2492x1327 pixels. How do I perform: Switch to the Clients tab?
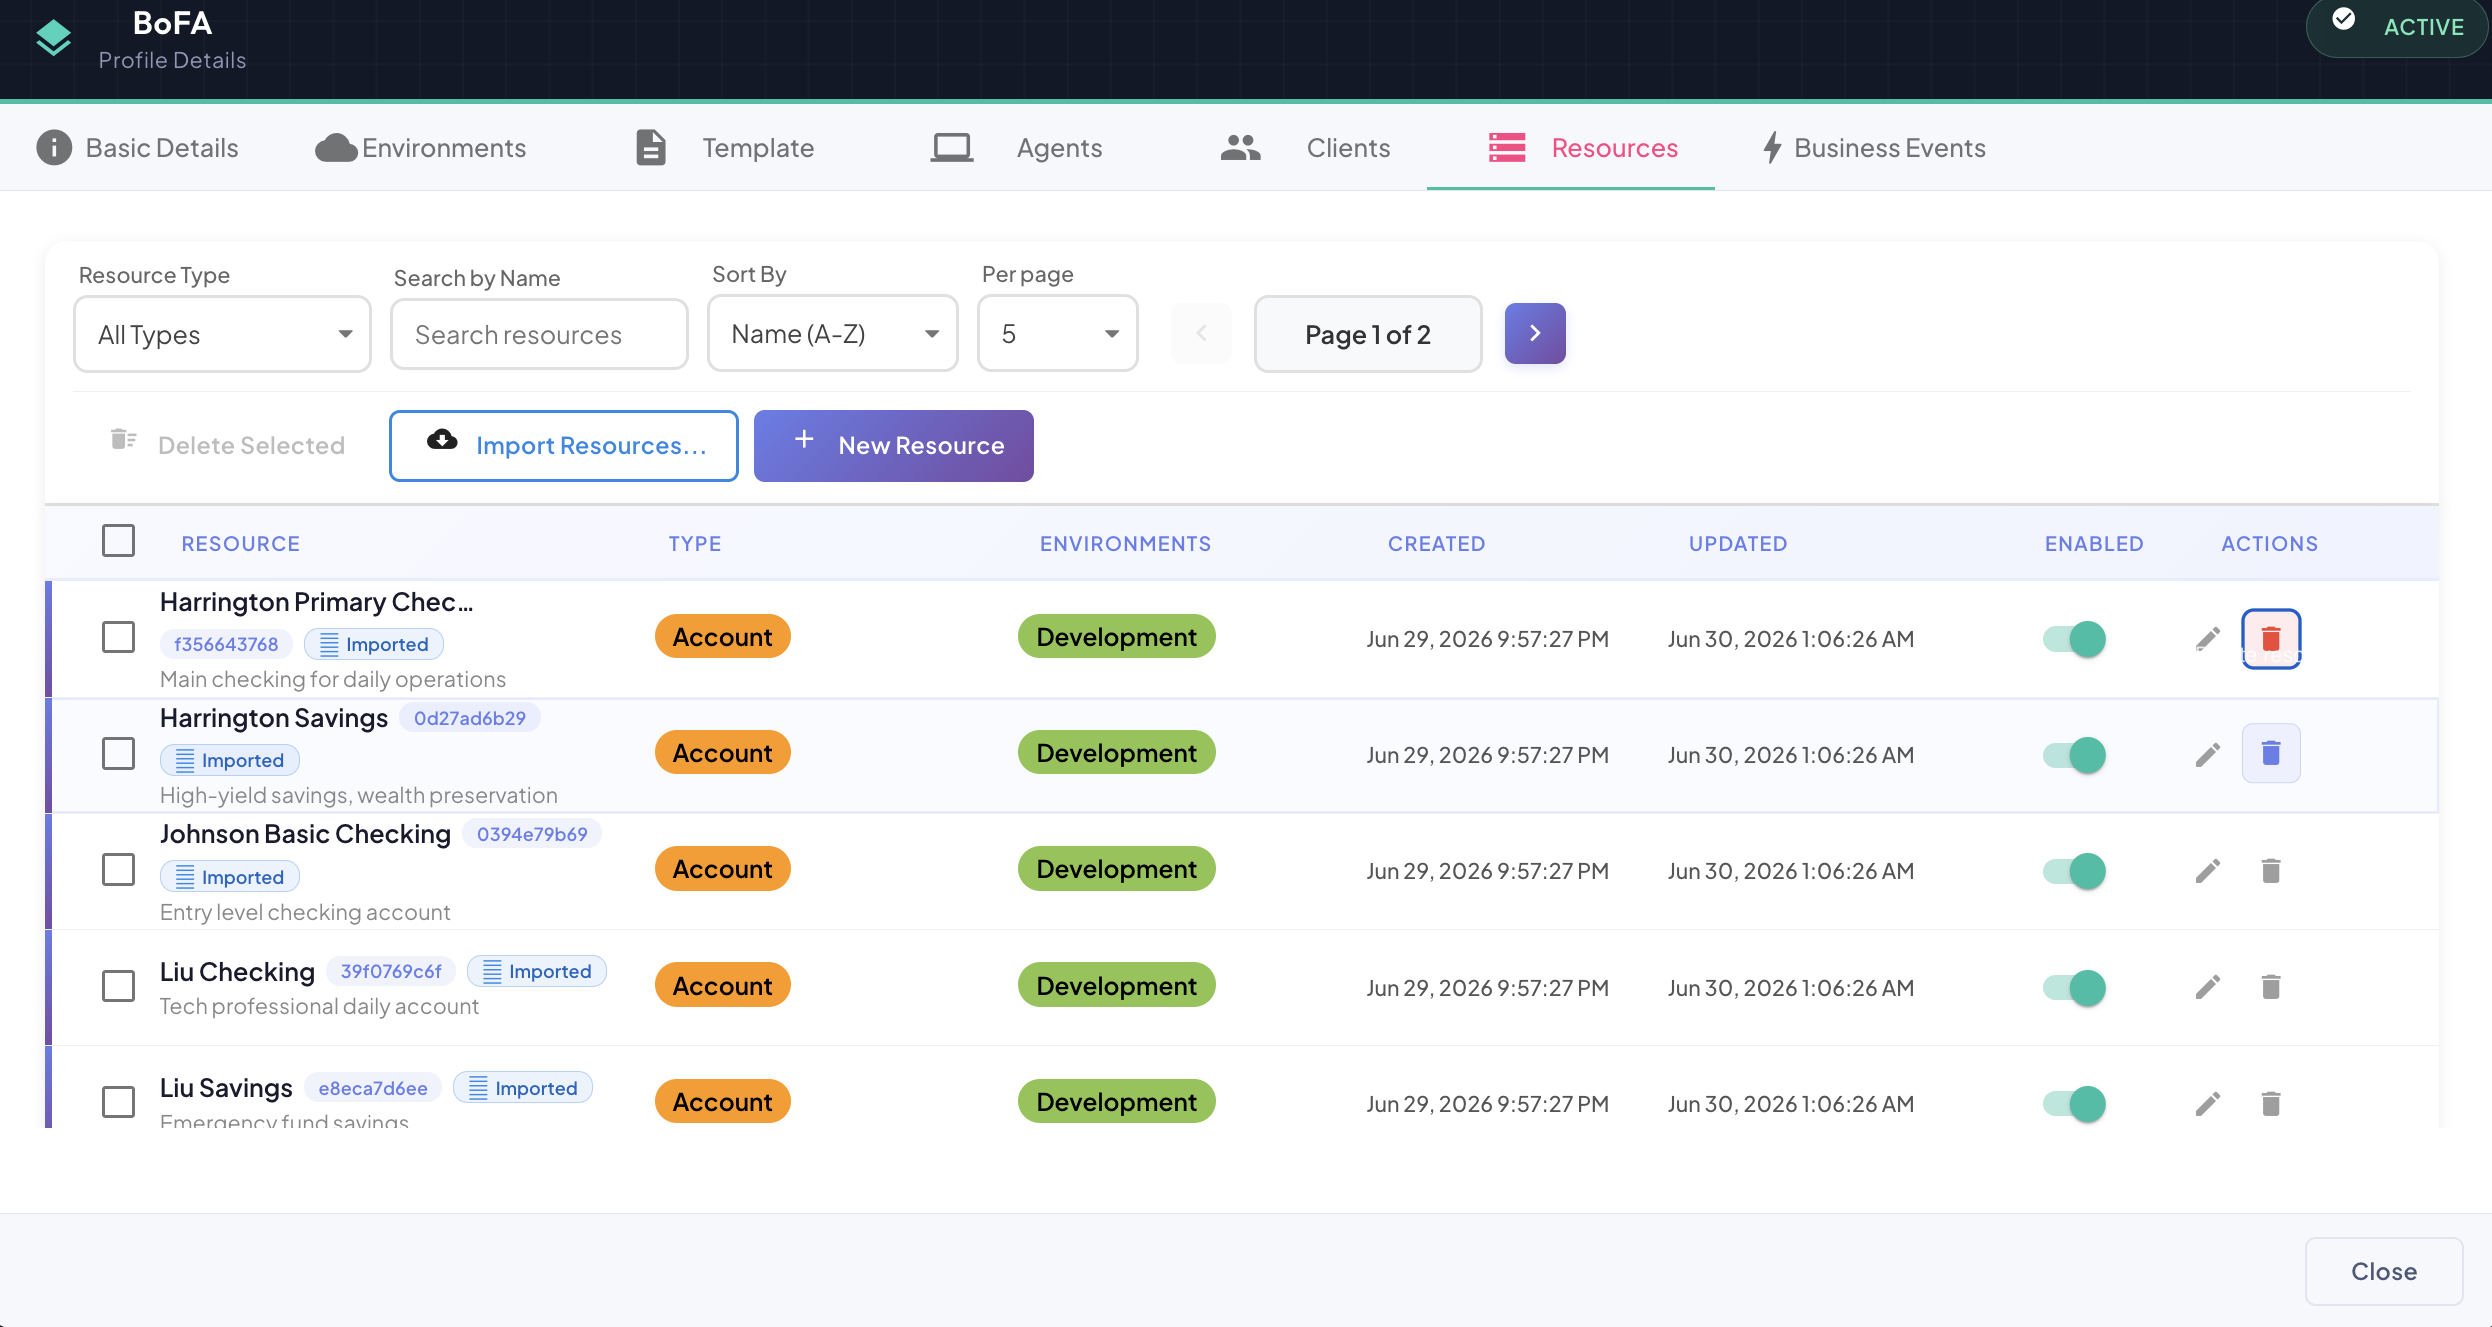pyautogui.click(x=1305, y=148)
